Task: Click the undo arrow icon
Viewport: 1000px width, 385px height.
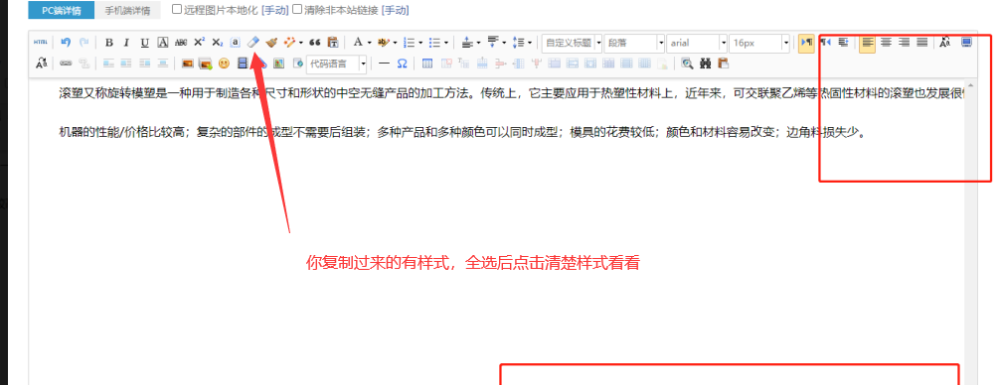Action: (x=66, y=43)
